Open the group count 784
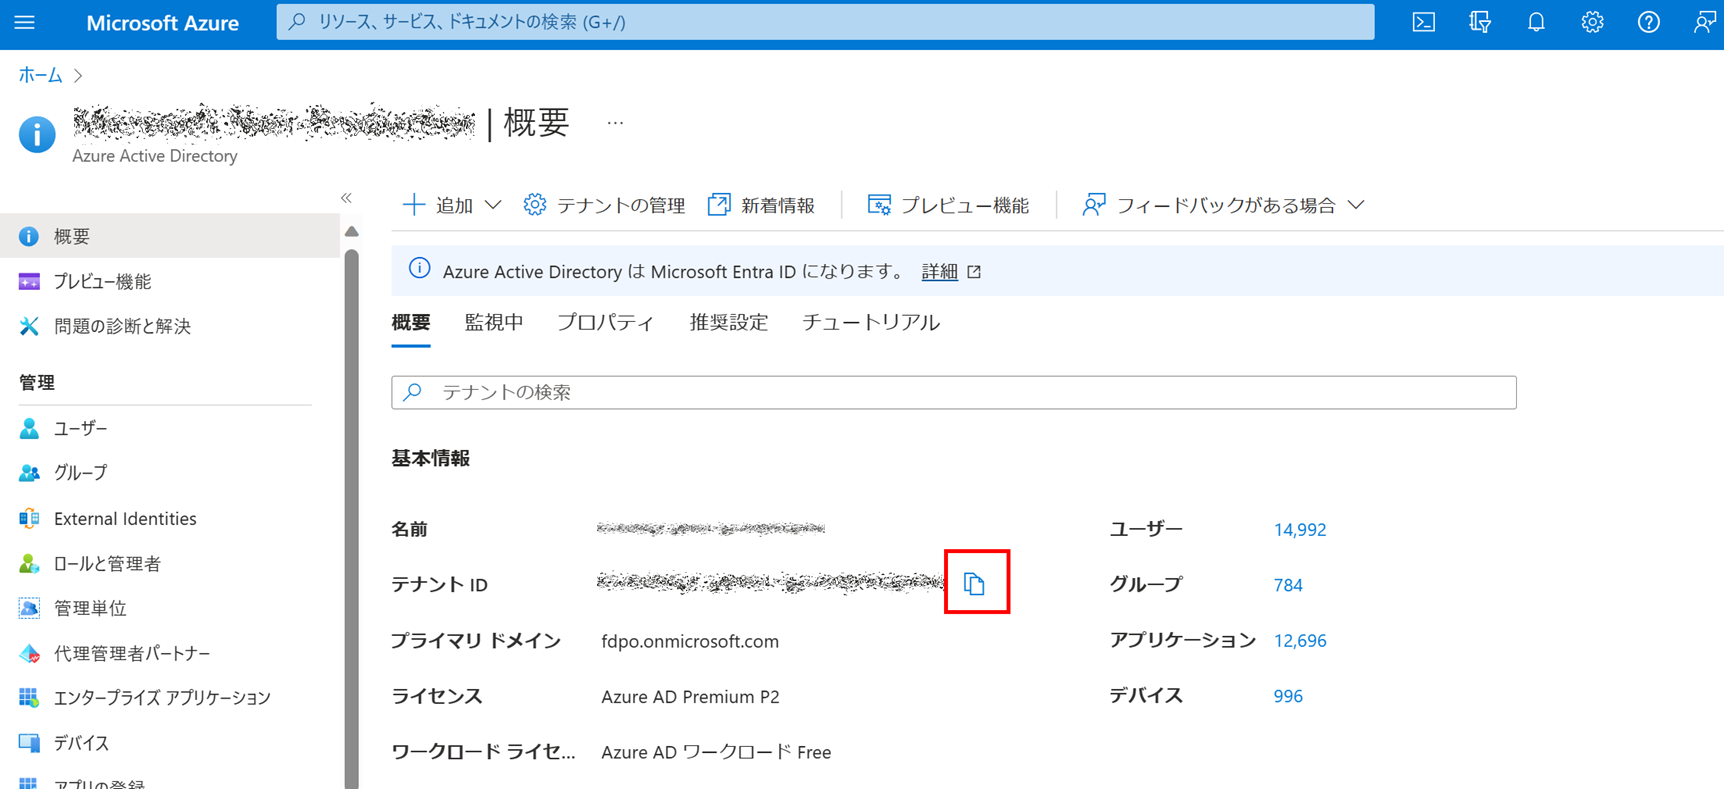Screen dimensions: 1724x789 tap(1288, 585)
